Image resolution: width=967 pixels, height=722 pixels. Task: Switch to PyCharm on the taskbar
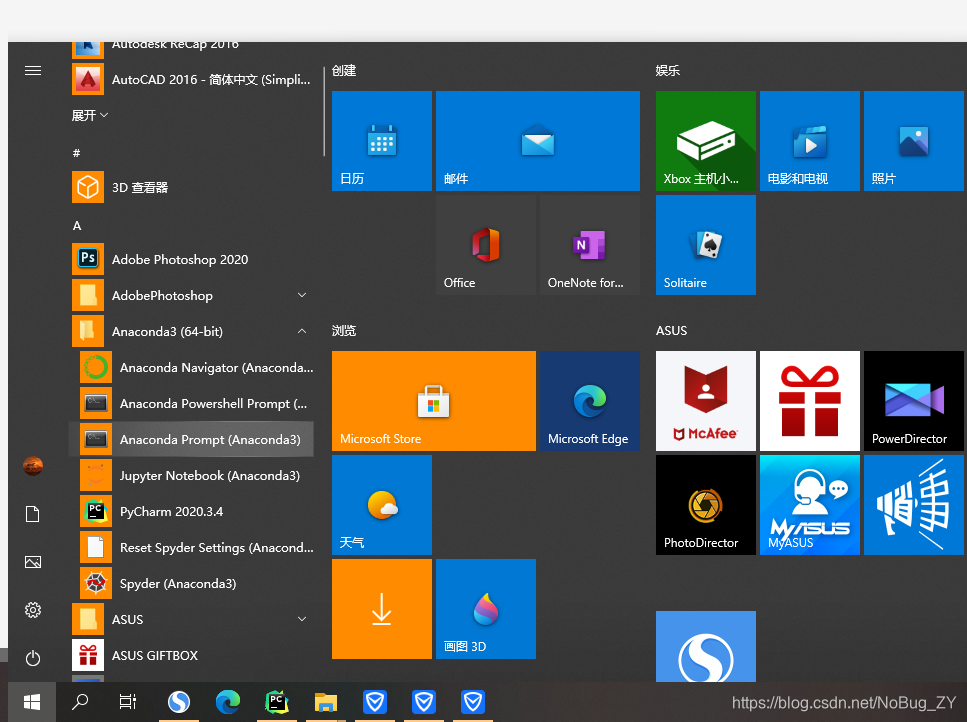[277, 702]
